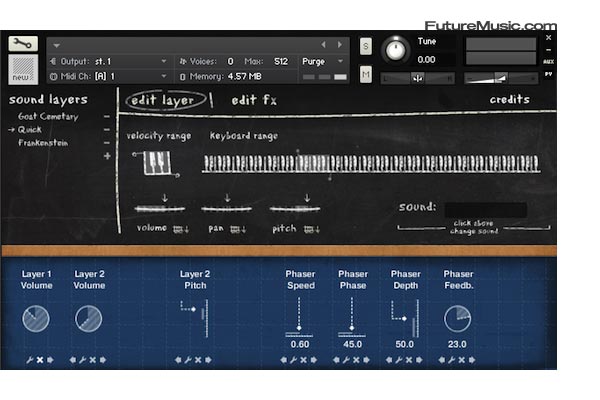This screenshot has height=400, width=600.
Task: Open the instrument name dropdown arrow
Action: 57,46
